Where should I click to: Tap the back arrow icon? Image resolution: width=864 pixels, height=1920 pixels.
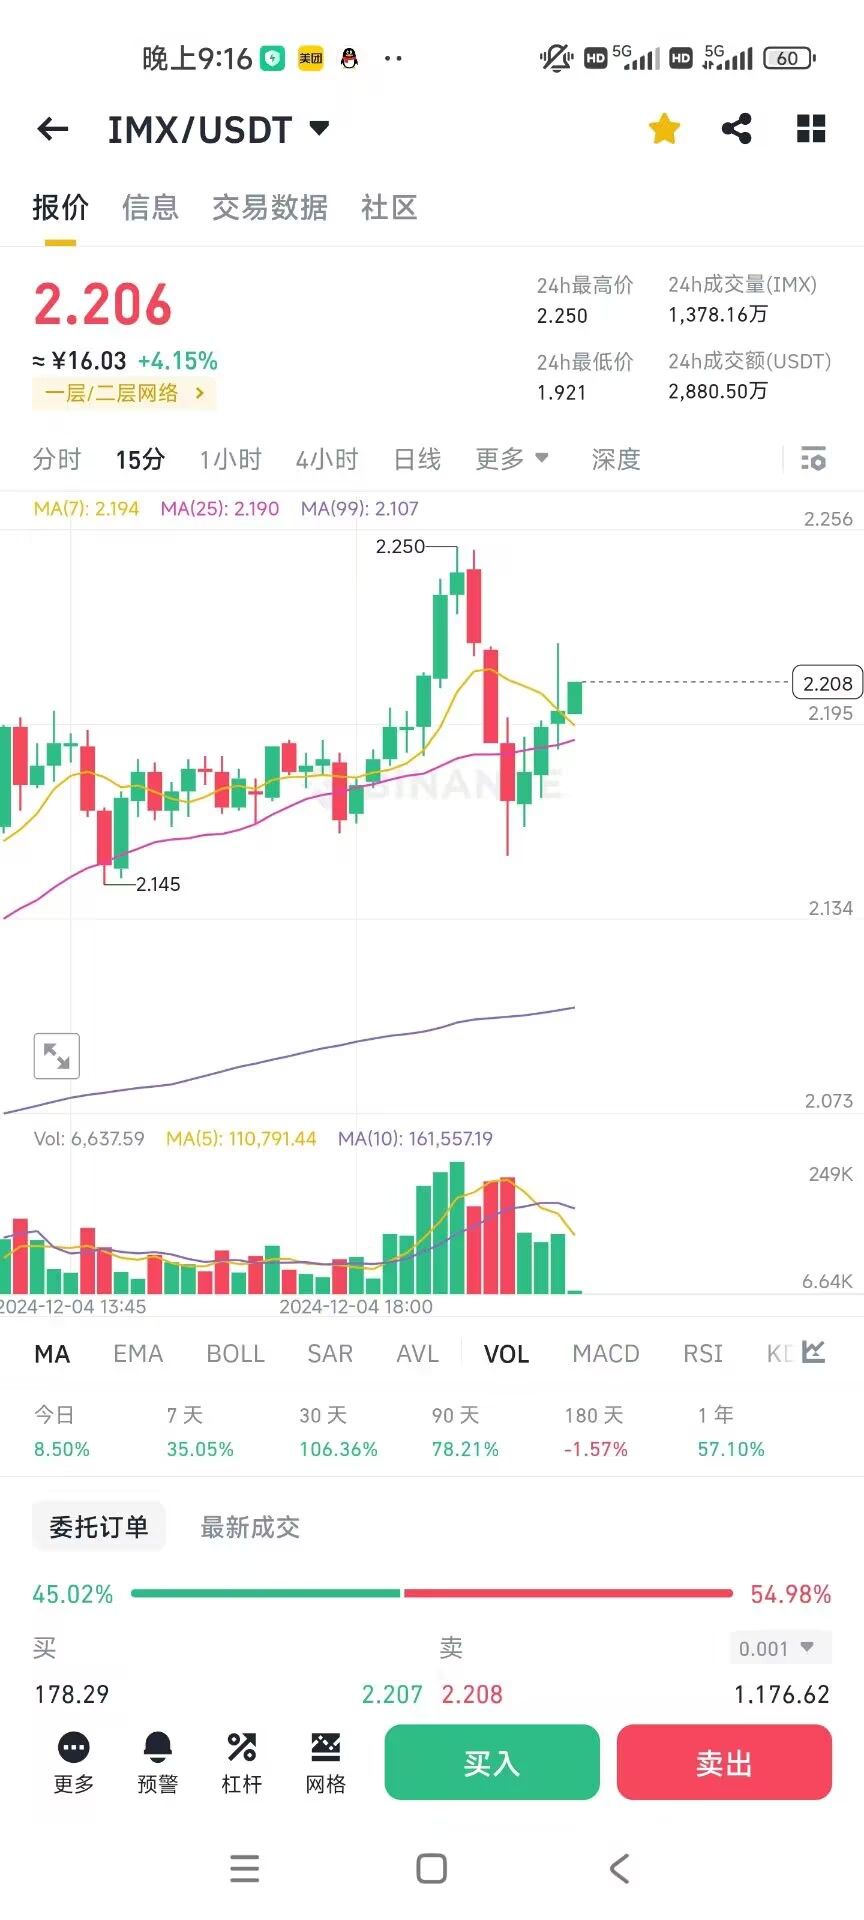point(52,129)
